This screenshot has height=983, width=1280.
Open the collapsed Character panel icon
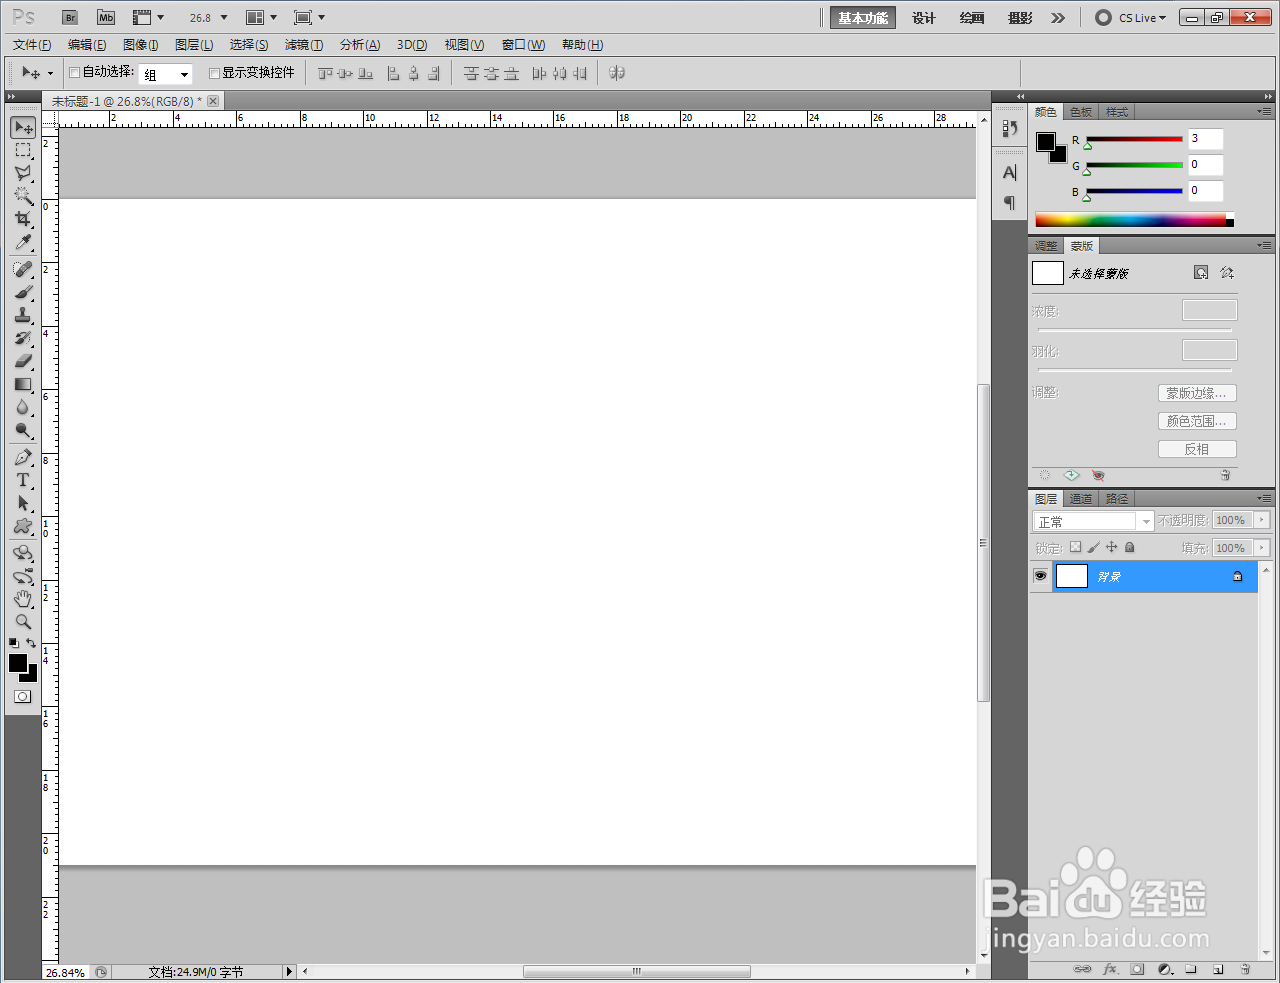tap(1009, 173)
